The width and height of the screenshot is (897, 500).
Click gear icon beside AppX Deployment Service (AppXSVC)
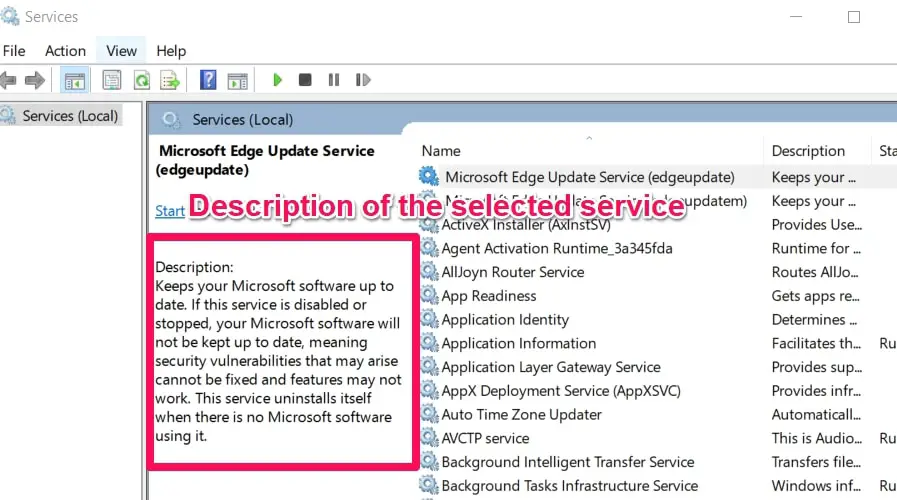tap(430, 390)
